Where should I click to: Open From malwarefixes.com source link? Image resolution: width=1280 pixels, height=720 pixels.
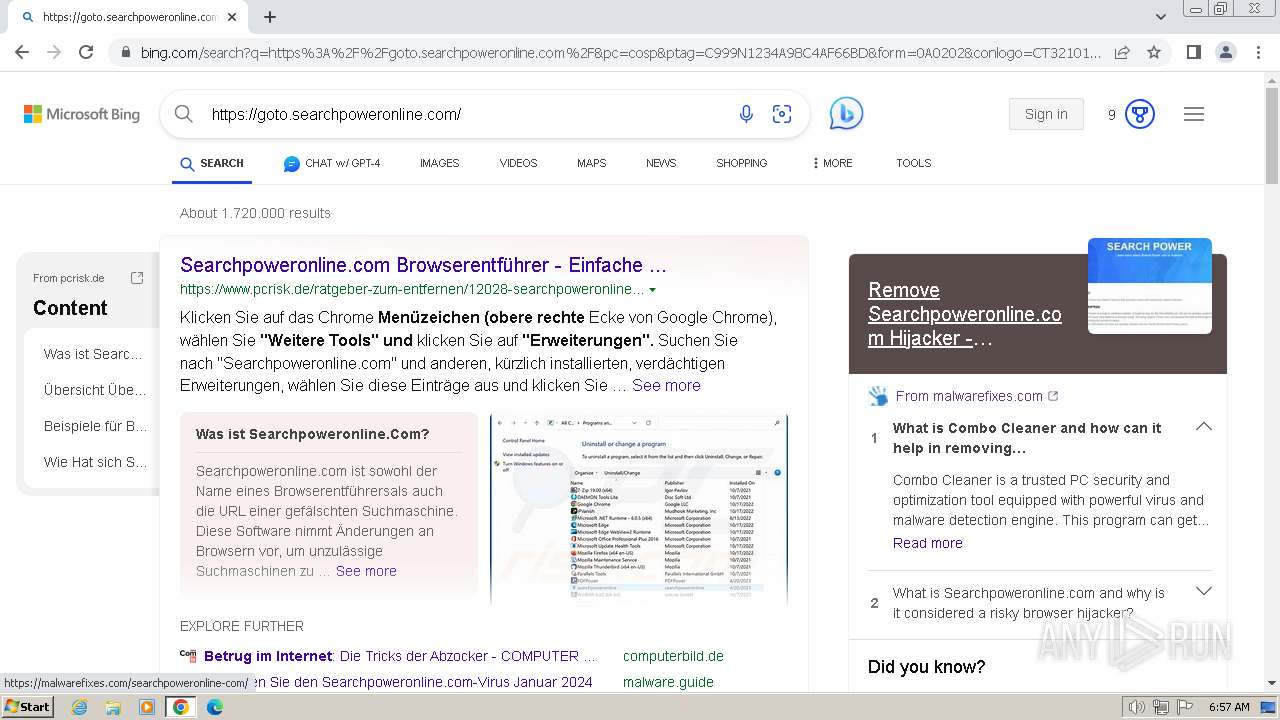coord(969,396)
